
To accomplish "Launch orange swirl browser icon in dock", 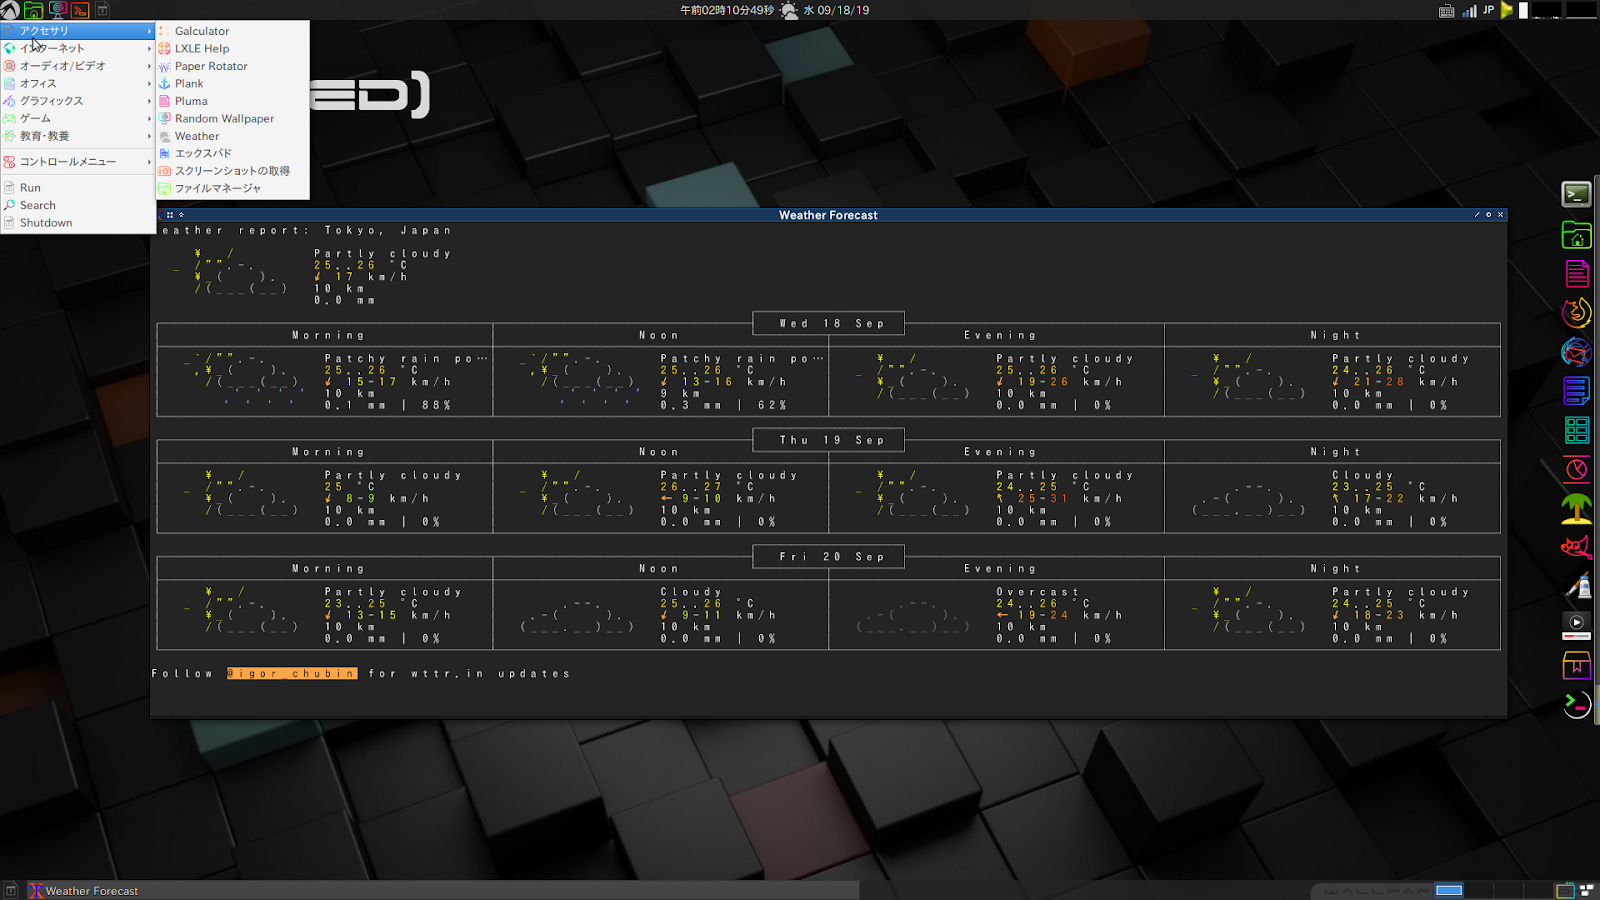I will click(1576, 312).
